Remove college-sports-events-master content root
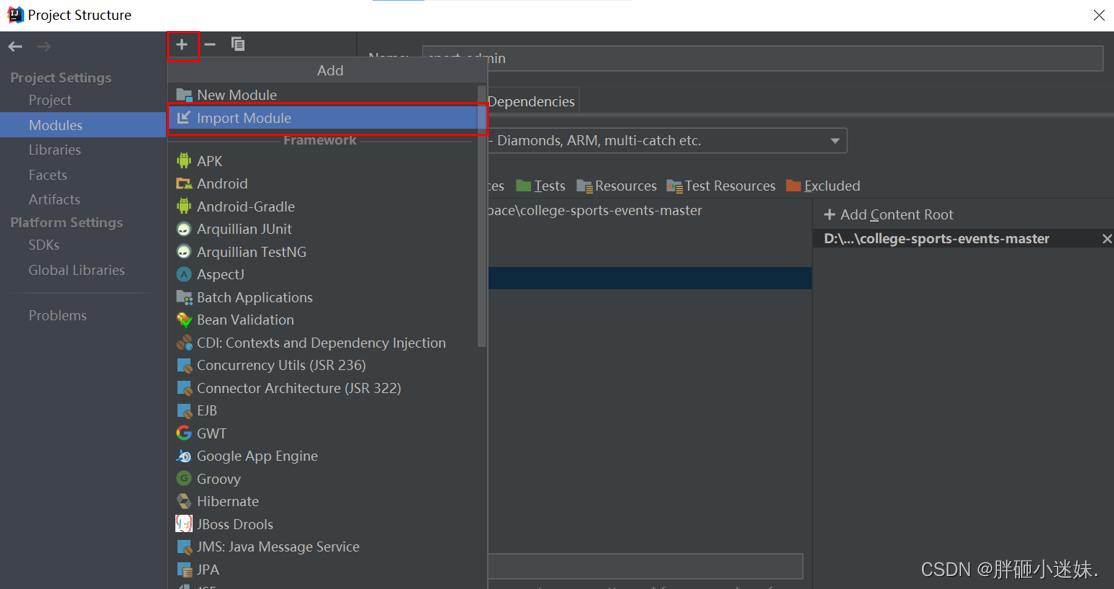The height and width of the screenshot is (589, 1114). [x=1106, y=239]
